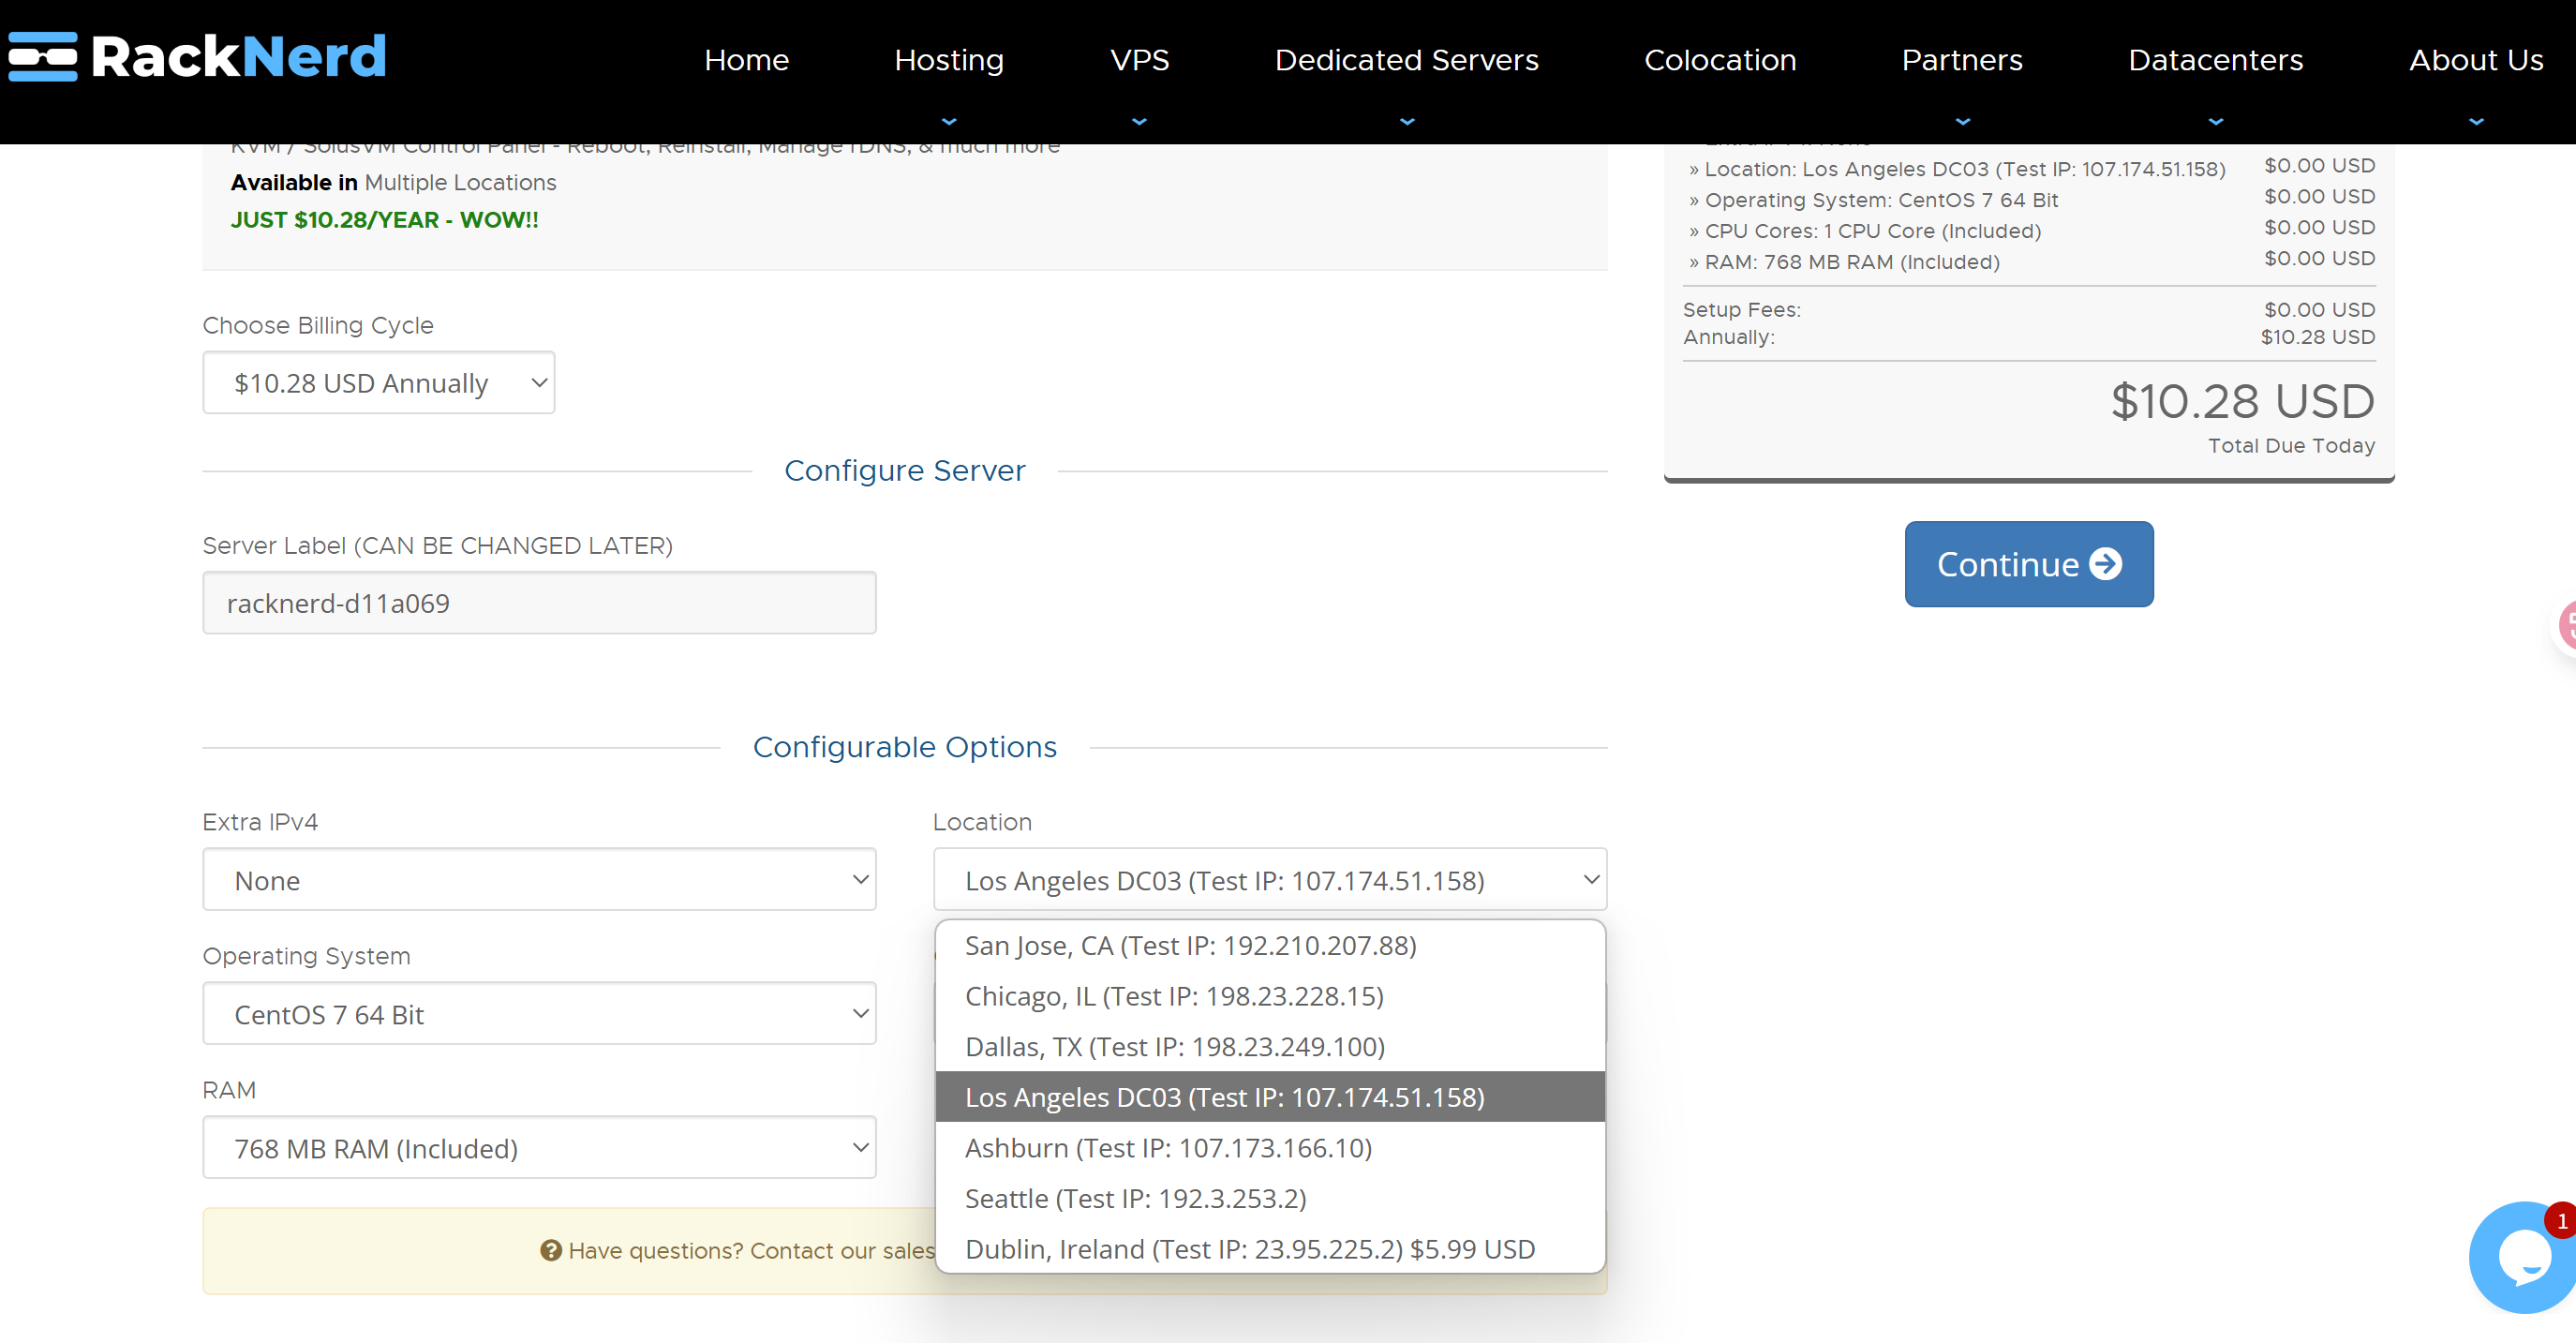
Task: Click the Setup Fees summary row
Action: coord(2028,310)
